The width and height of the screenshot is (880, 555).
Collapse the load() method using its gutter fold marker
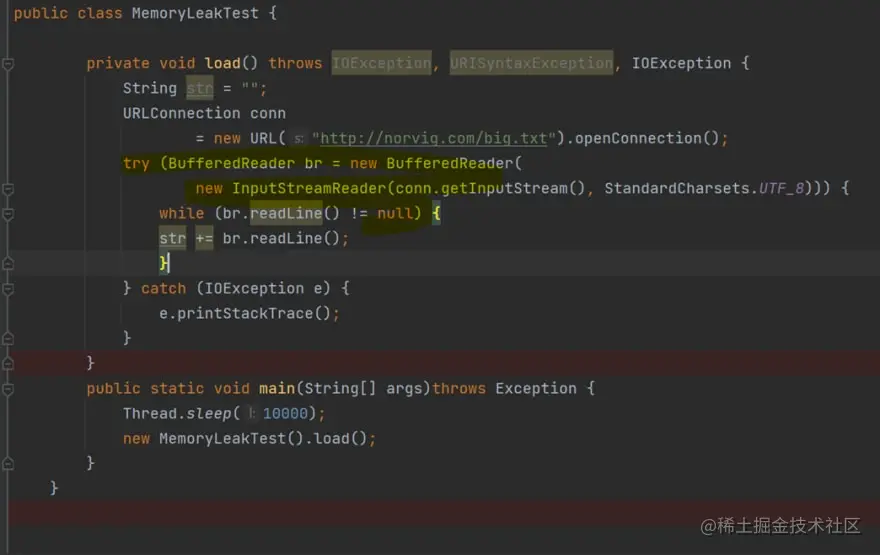pos(8,64)
